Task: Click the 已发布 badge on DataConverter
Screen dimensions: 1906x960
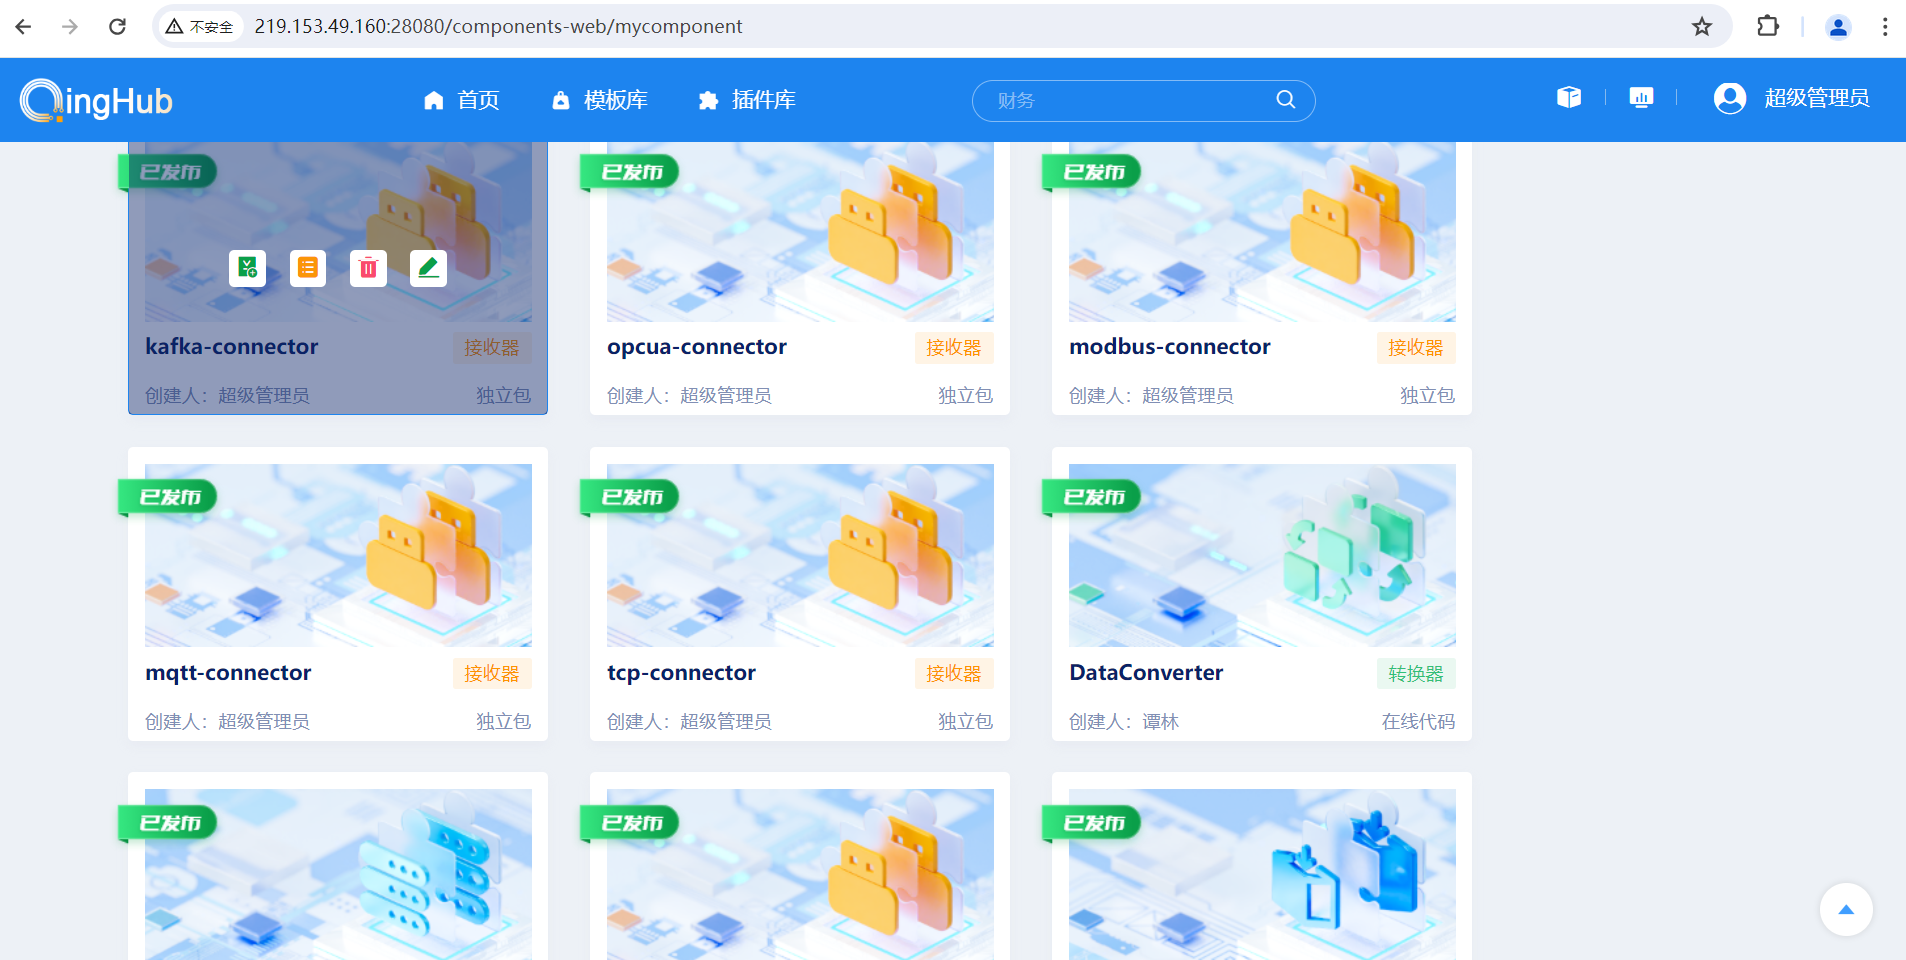Action: point(1092,497)
